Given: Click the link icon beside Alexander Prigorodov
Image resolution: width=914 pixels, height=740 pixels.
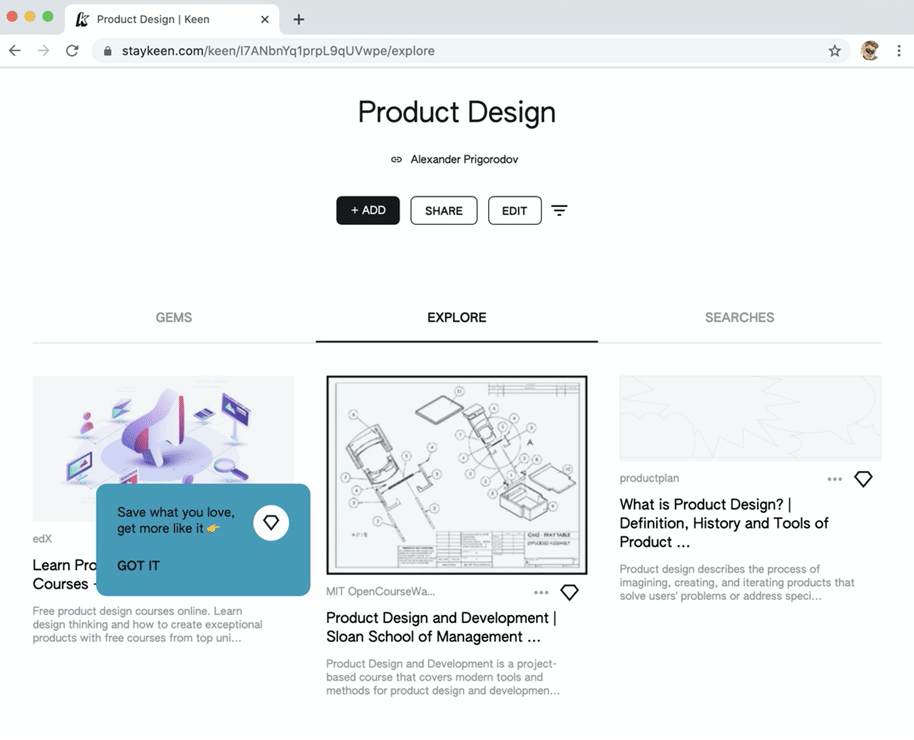Looking at the screenshot, I should (x=396, y=159).
